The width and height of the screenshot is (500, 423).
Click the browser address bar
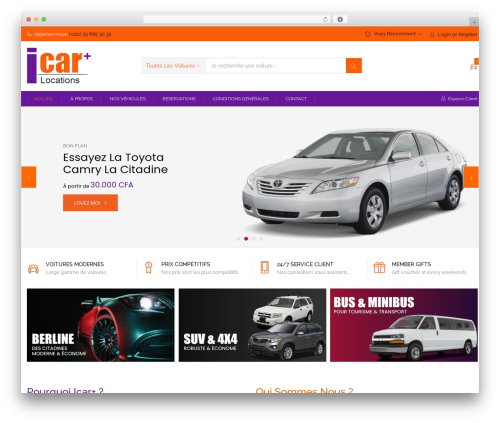pos(237,19)
